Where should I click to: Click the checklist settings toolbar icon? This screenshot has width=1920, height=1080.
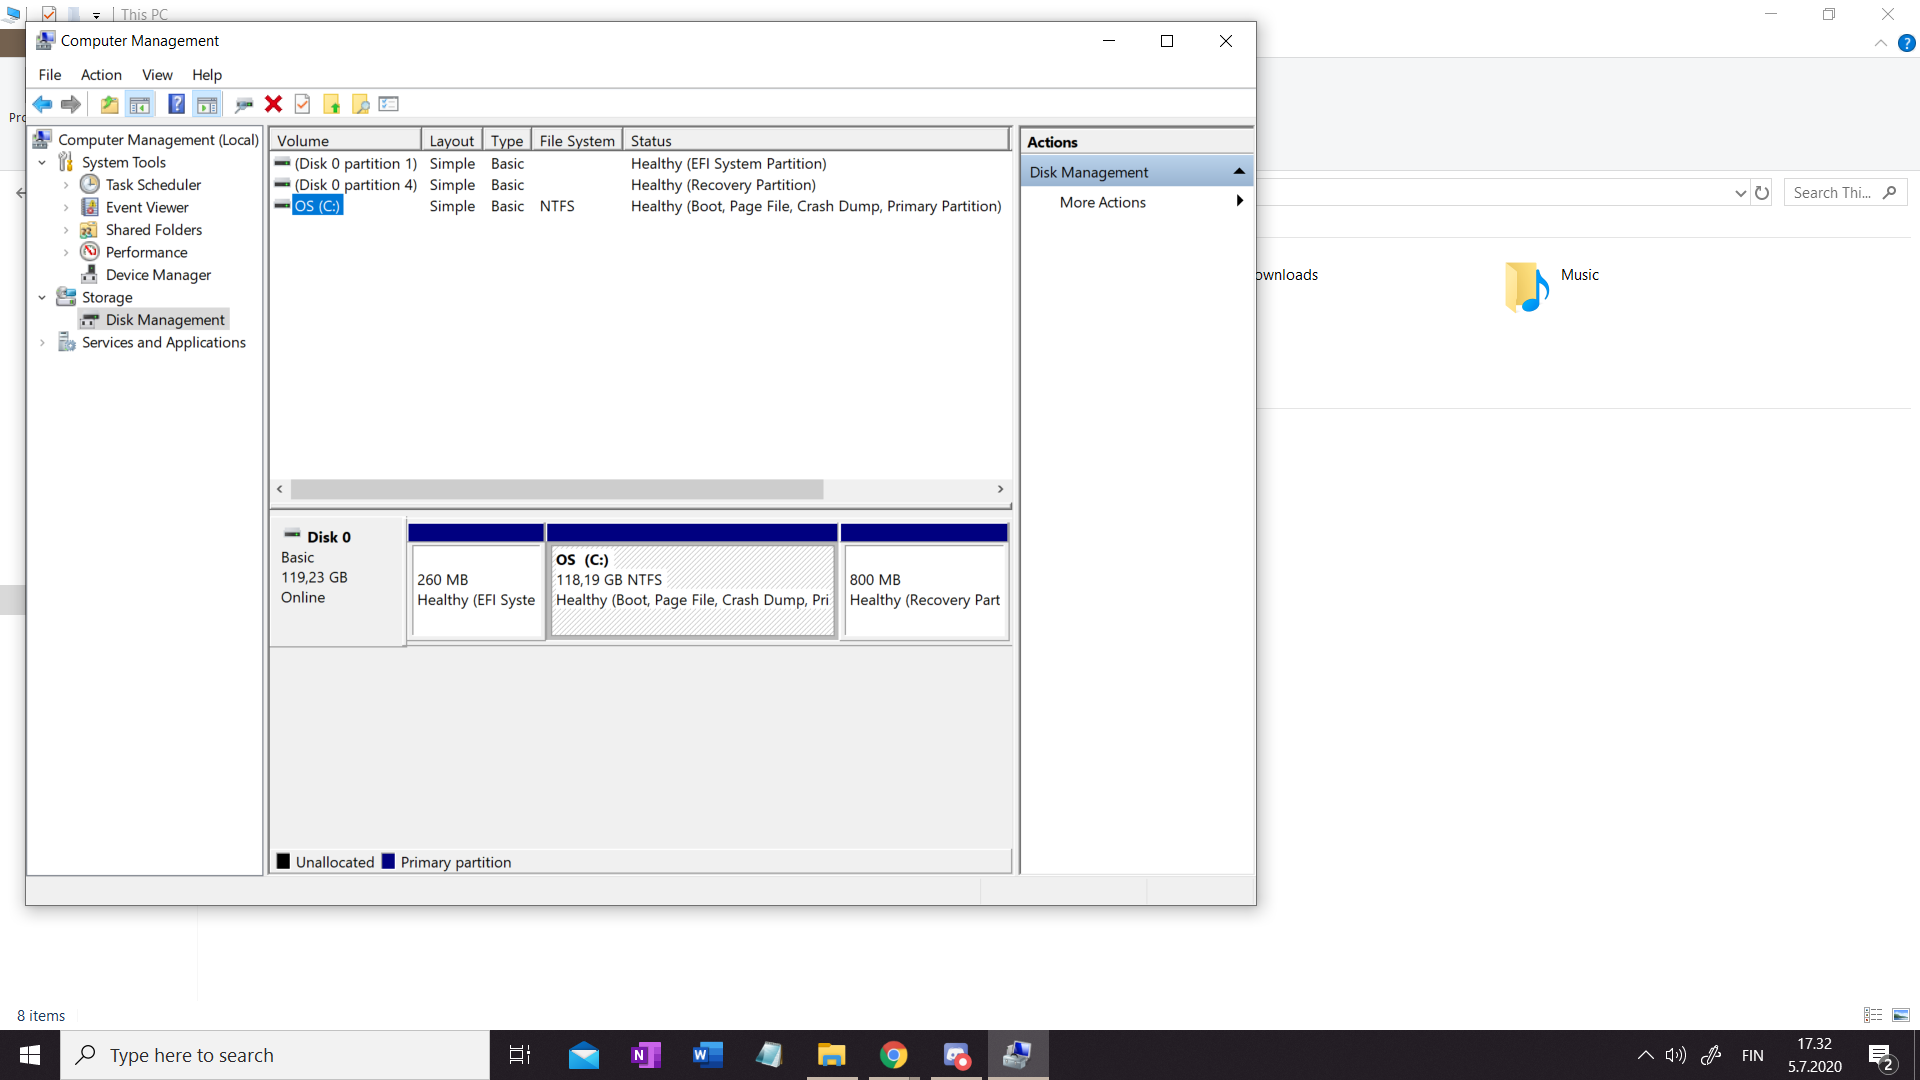(389, 104)
